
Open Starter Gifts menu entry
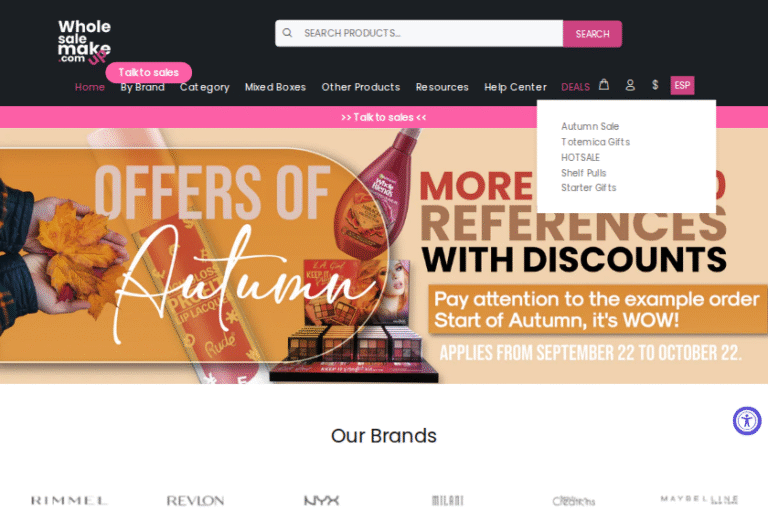pos(588,188)
